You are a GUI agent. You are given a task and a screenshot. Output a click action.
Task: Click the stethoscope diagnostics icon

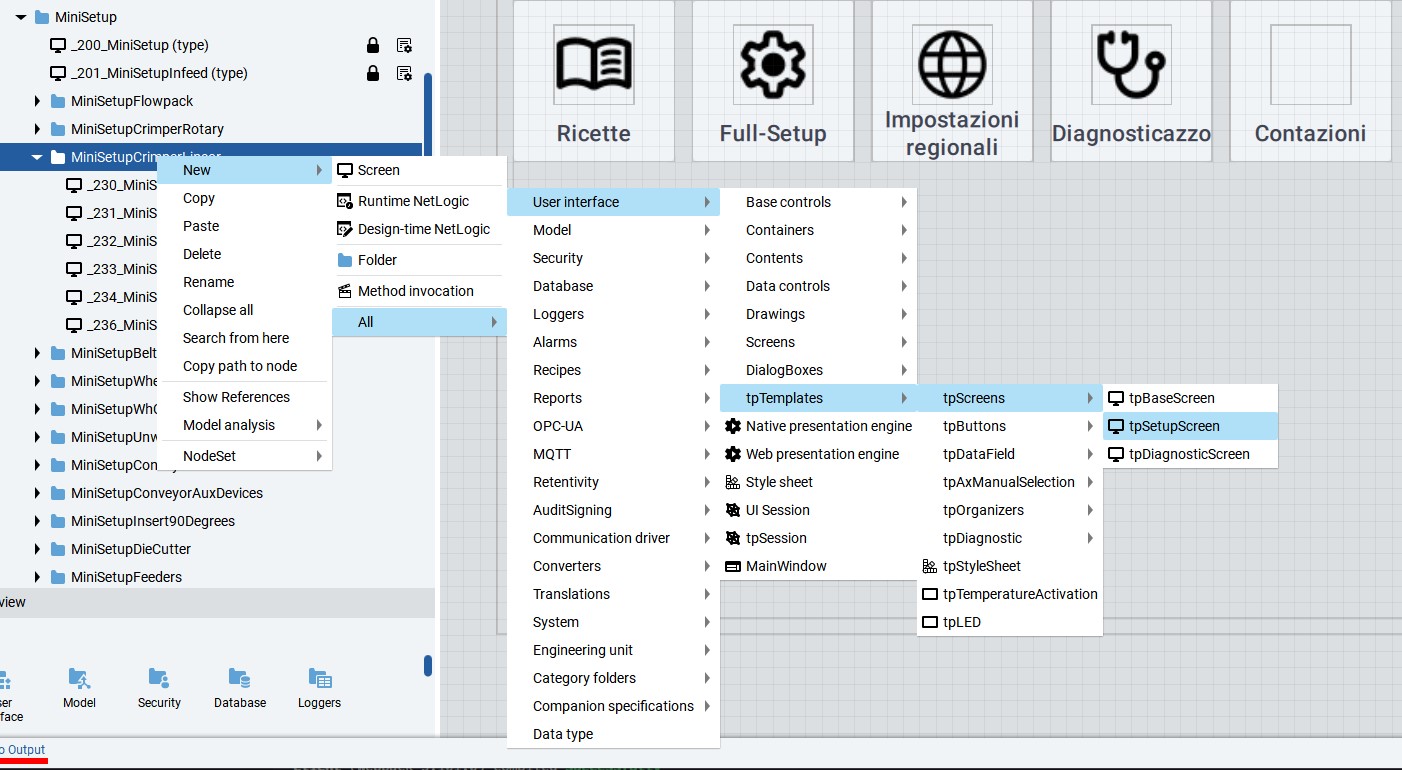(1130, 65)
